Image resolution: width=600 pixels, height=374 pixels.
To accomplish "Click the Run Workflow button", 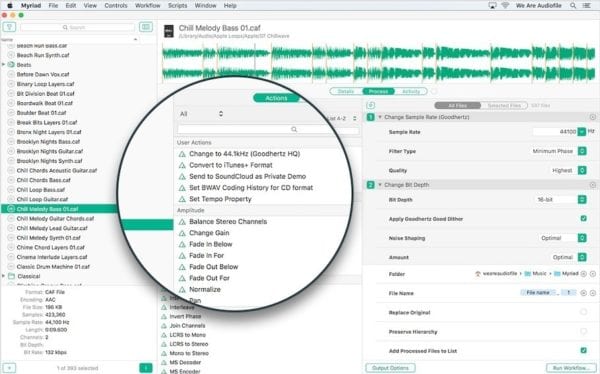I will 572,368.
